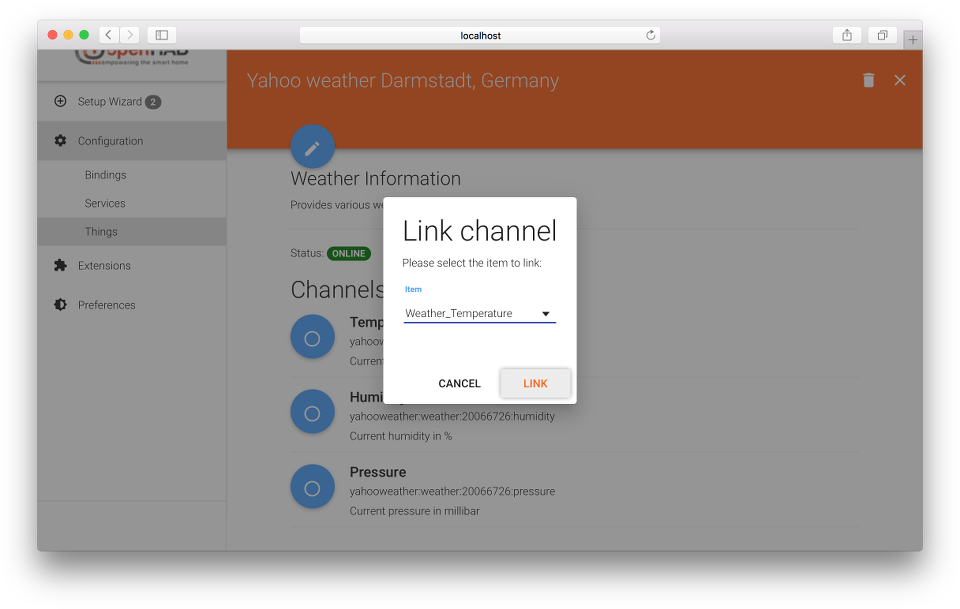This screenshot has width=960, height=609.
Task: Cancel the Link channel dialog
Action: (459, 383)
